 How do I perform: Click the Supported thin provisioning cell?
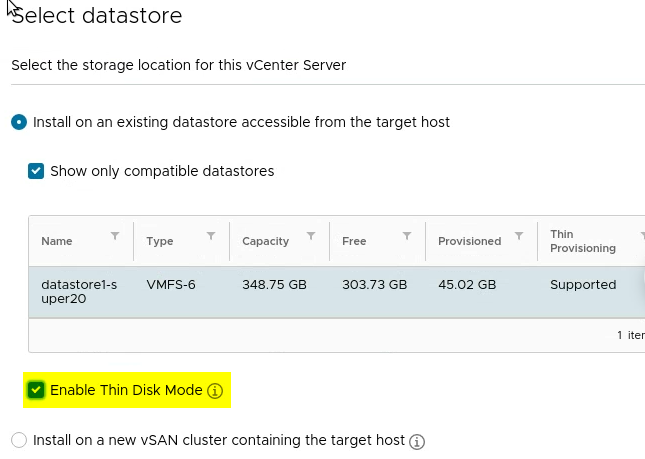pyautogui.click(x=583, y=285)
